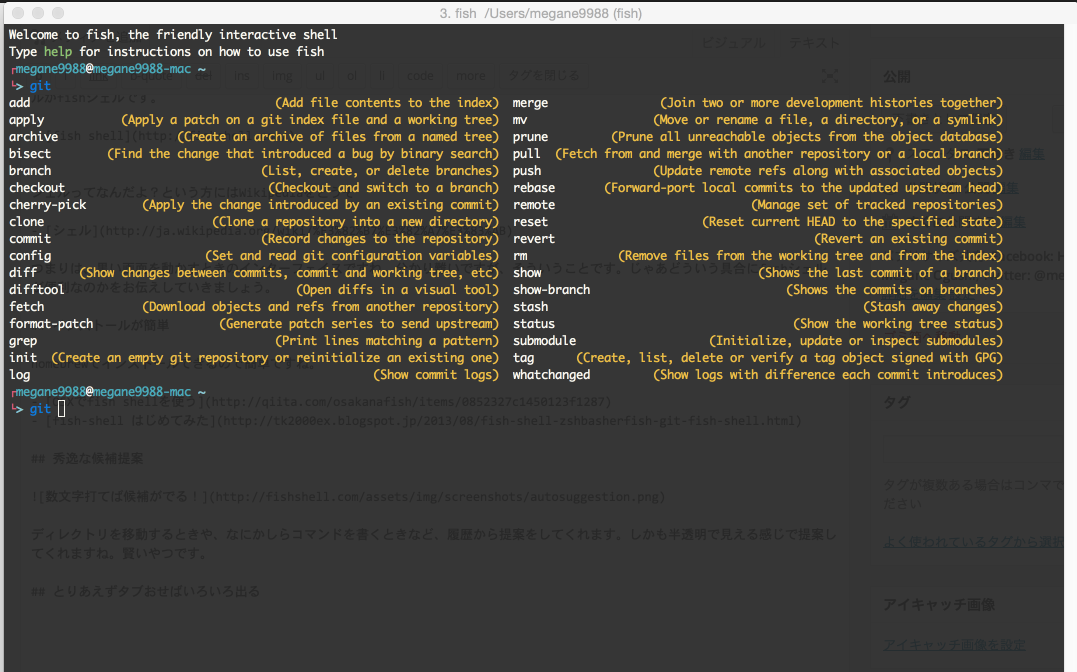Click description '(Open diffs in a visual tool)'
The width and height of the screenshot is (1077, 672).
pos(398,290)
